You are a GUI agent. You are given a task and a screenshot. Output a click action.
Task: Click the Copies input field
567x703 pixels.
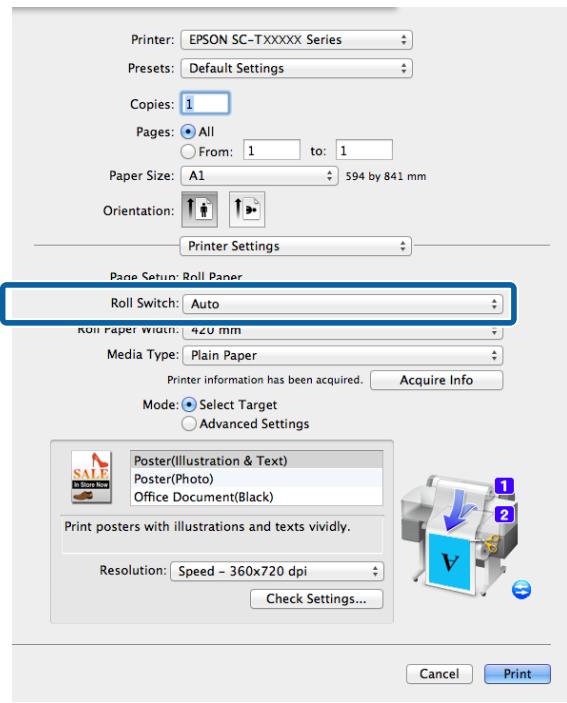[x=205, y=104]
